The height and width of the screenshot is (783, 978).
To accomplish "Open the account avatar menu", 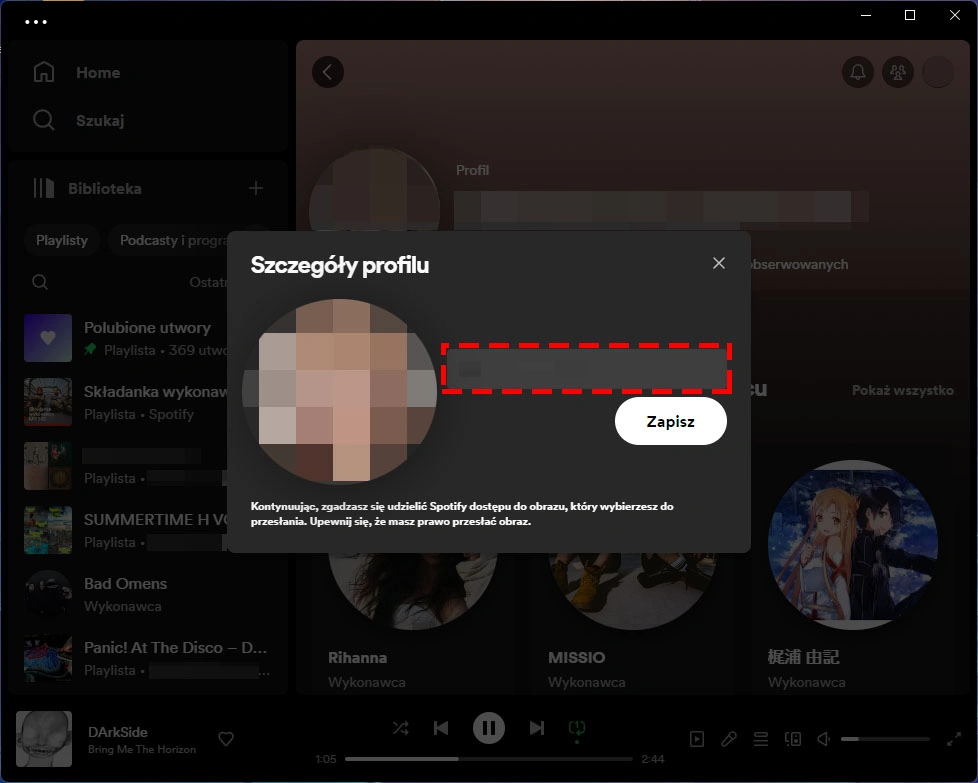I will point(937,72).
